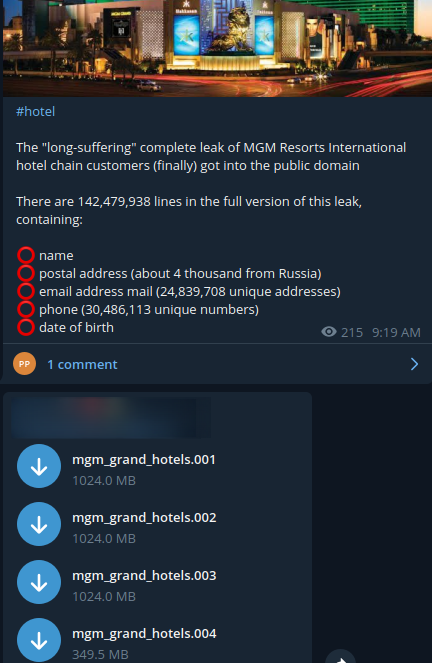
Task: Open the 1 comment thread
Action: pos(82,364)
